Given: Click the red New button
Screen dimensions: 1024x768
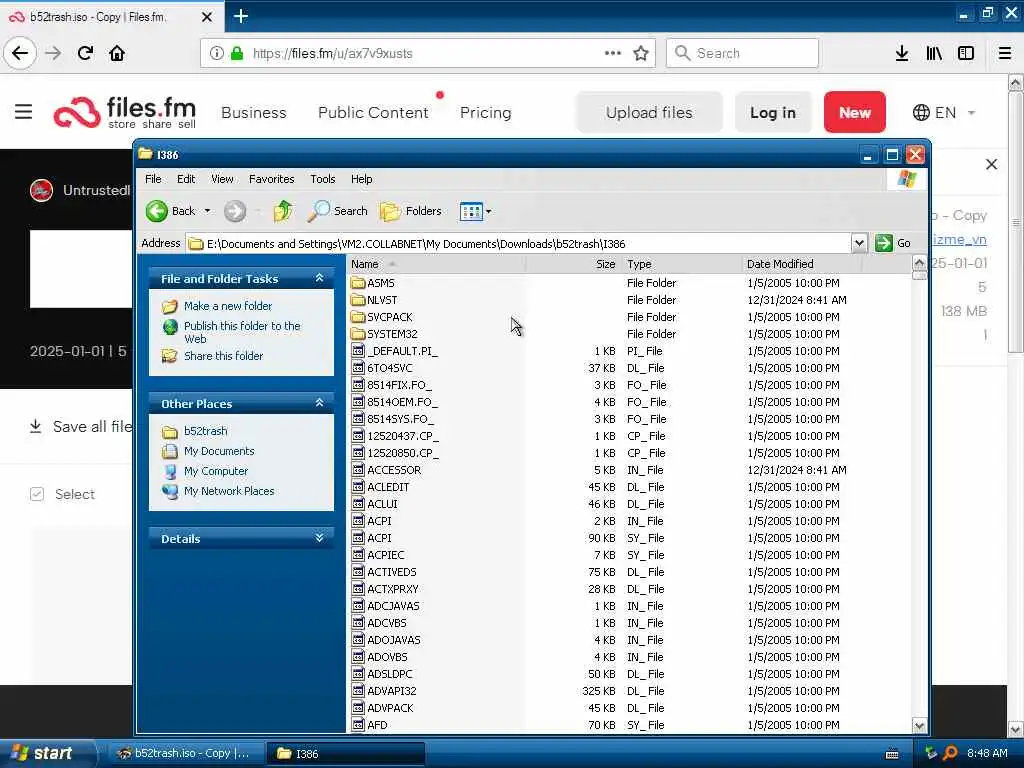Looking at the screenshot, I should click(854, 112).
